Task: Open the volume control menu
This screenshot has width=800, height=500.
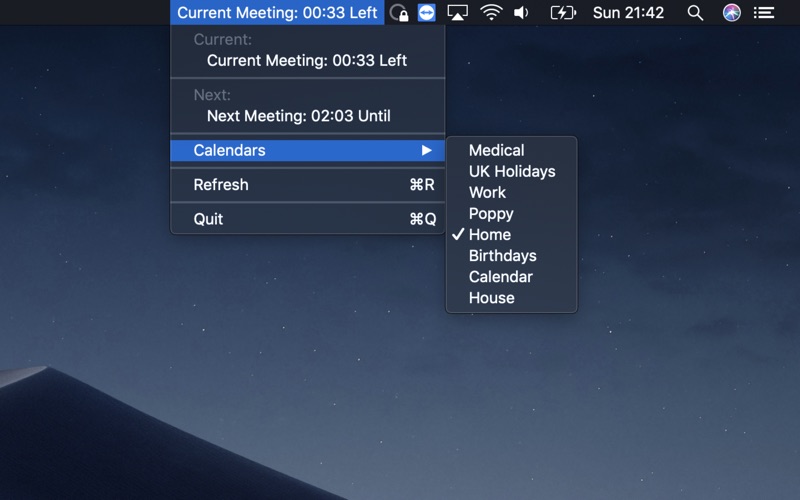Action: coord(521,12)
